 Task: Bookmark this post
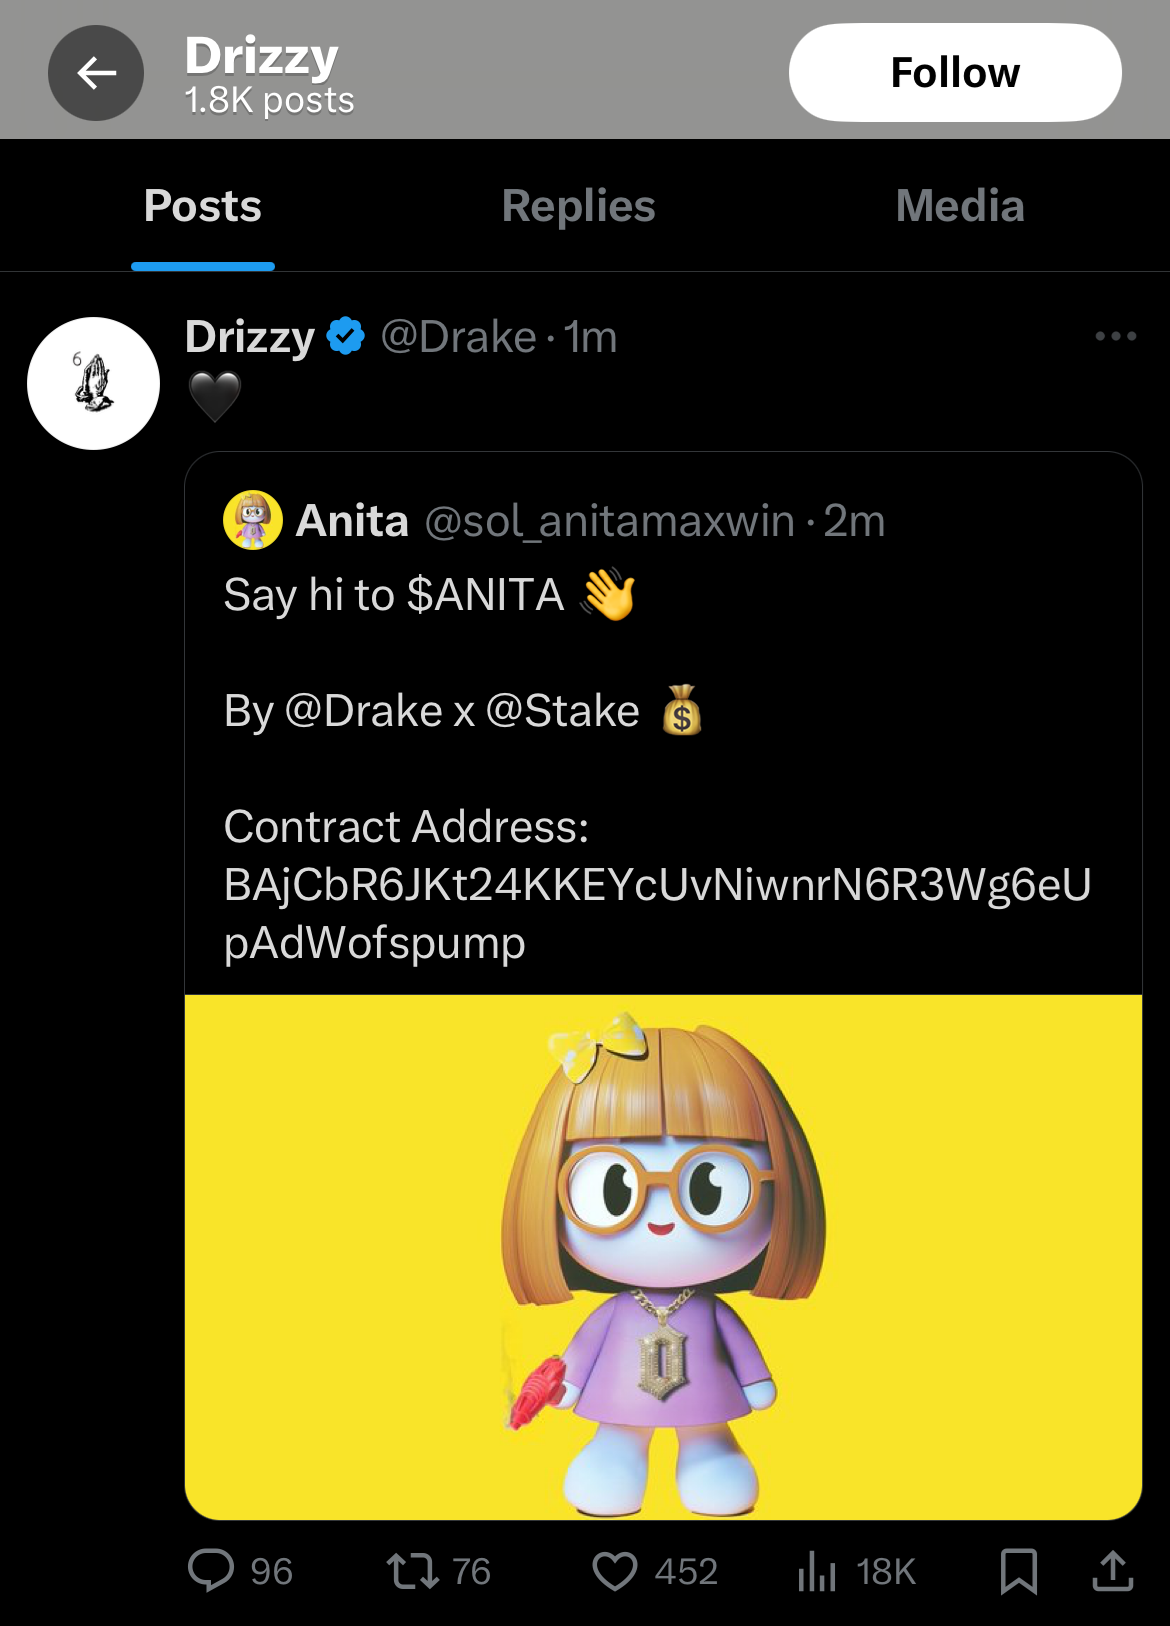(x=1021, y=1571)
